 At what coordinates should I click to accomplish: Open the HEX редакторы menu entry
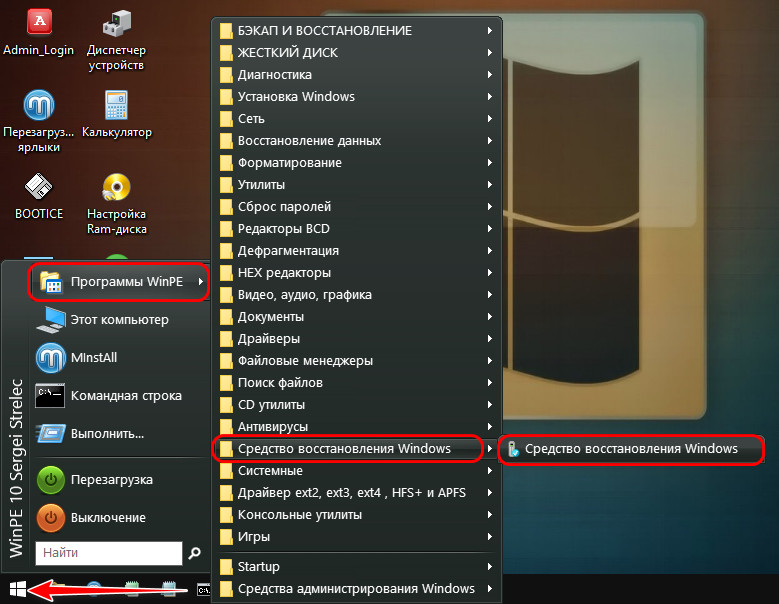(x=357, y=273)
